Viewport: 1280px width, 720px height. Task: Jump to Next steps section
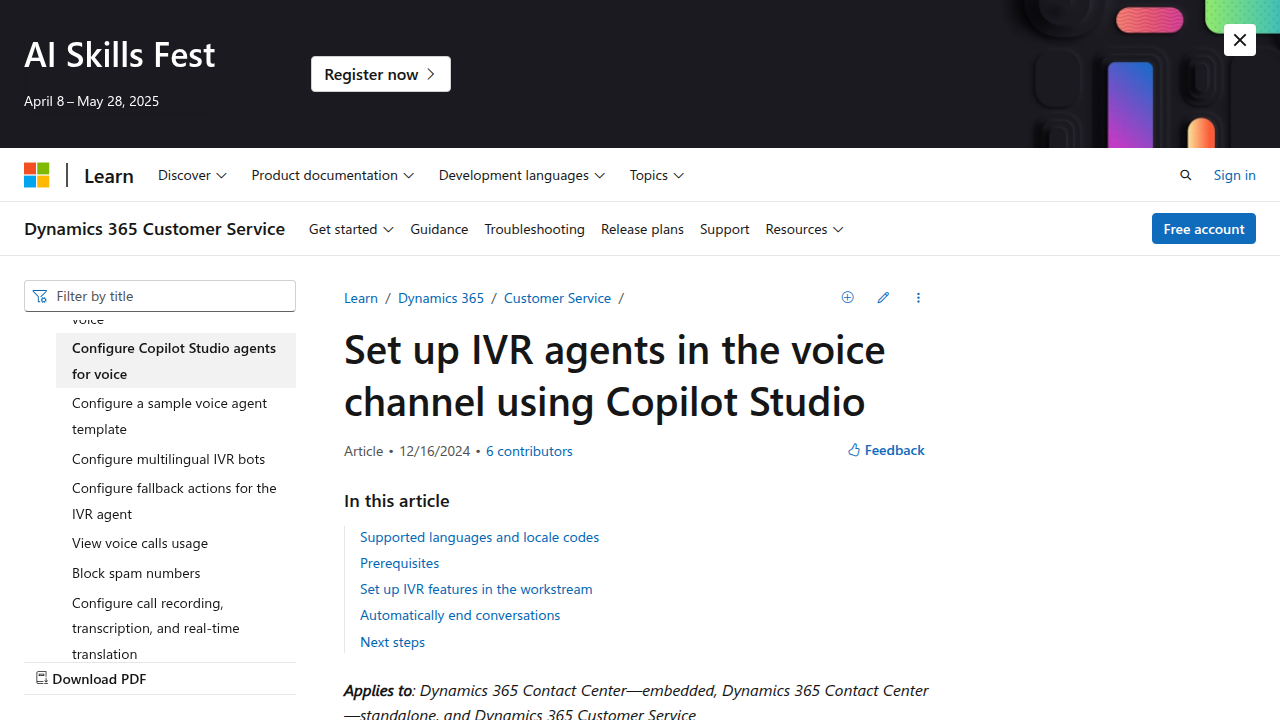[392, 642]
